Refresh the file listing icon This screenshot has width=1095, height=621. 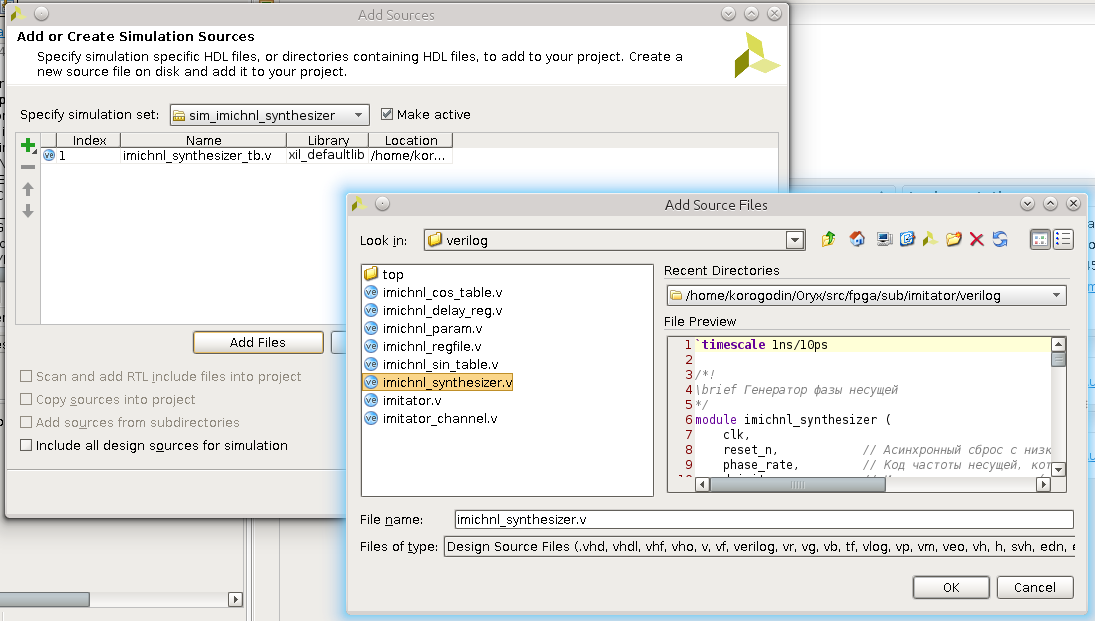[1000, 240]
